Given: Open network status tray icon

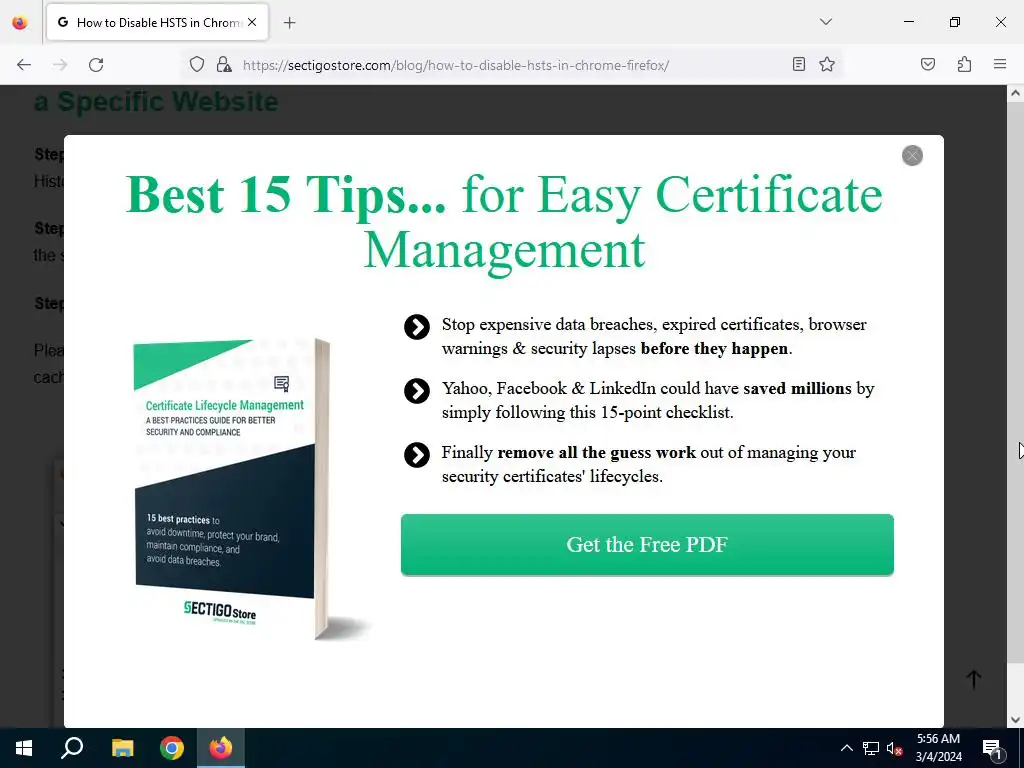Looking at the screenshot, I should tap(871, 748).
